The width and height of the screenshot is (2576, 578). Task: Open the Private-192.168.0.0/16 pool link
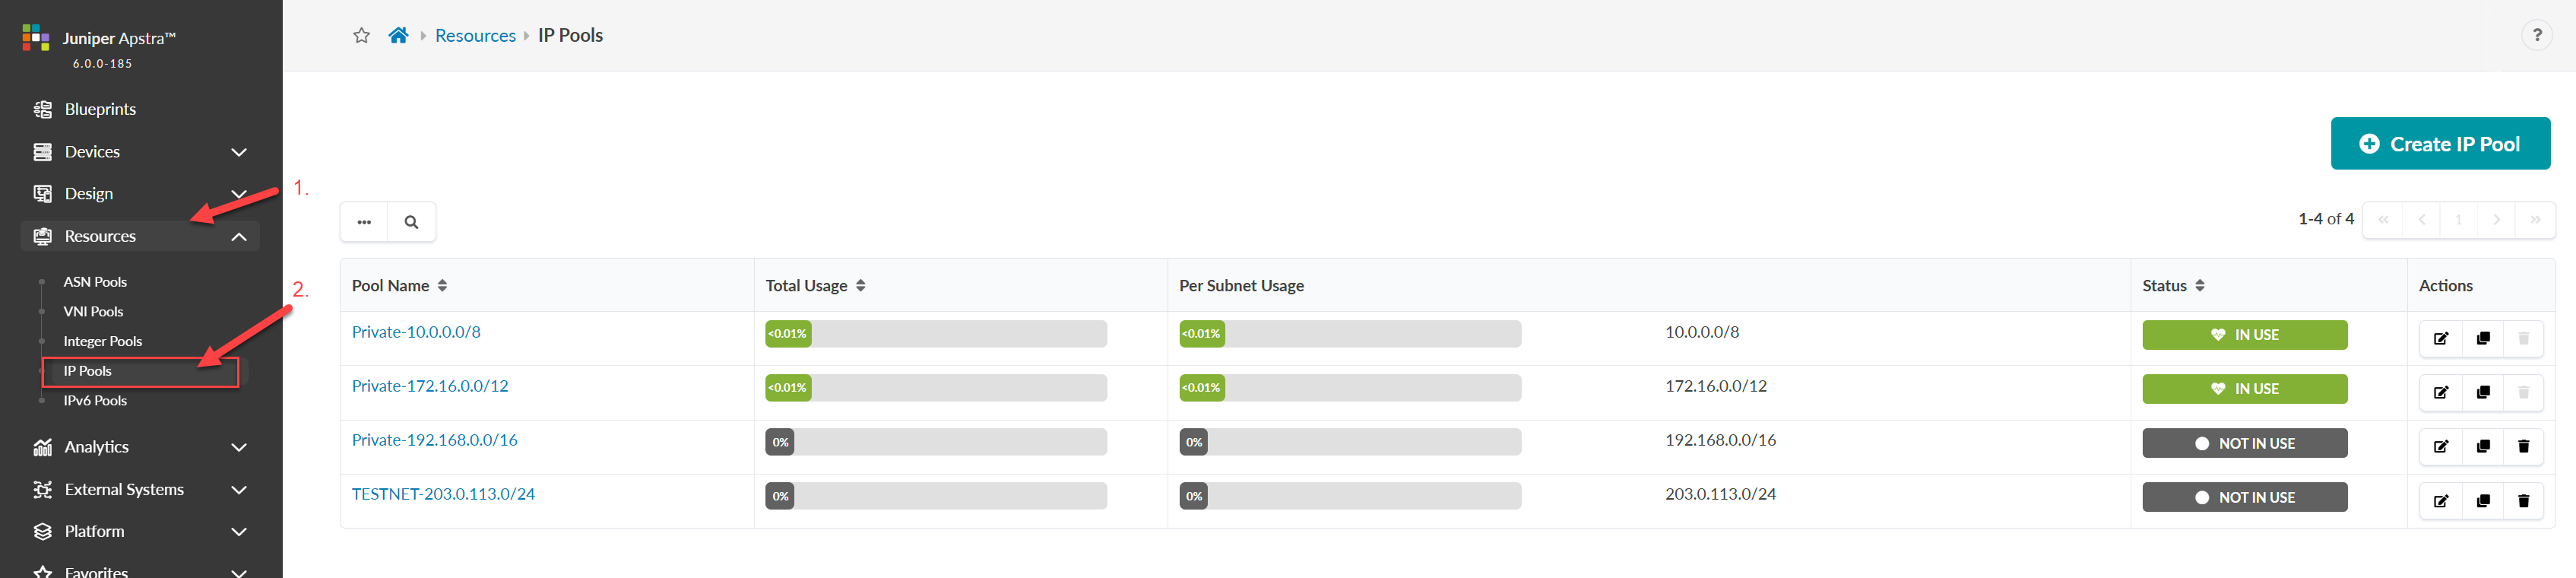click(x=434, y=440)
